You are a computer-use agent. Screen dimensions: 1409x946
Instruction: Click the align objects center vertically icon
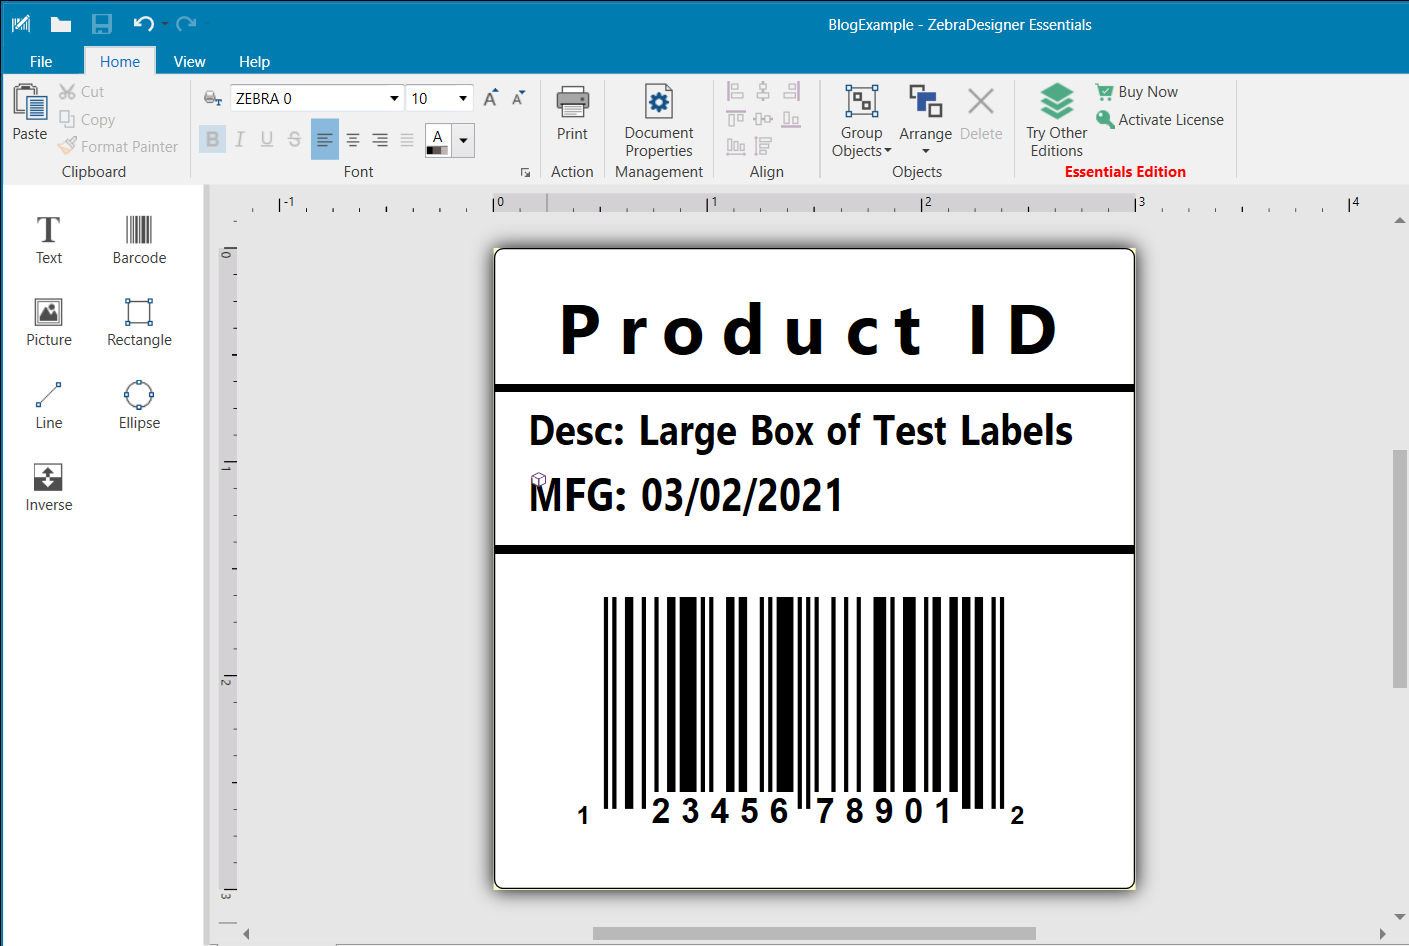click(763, 119)
